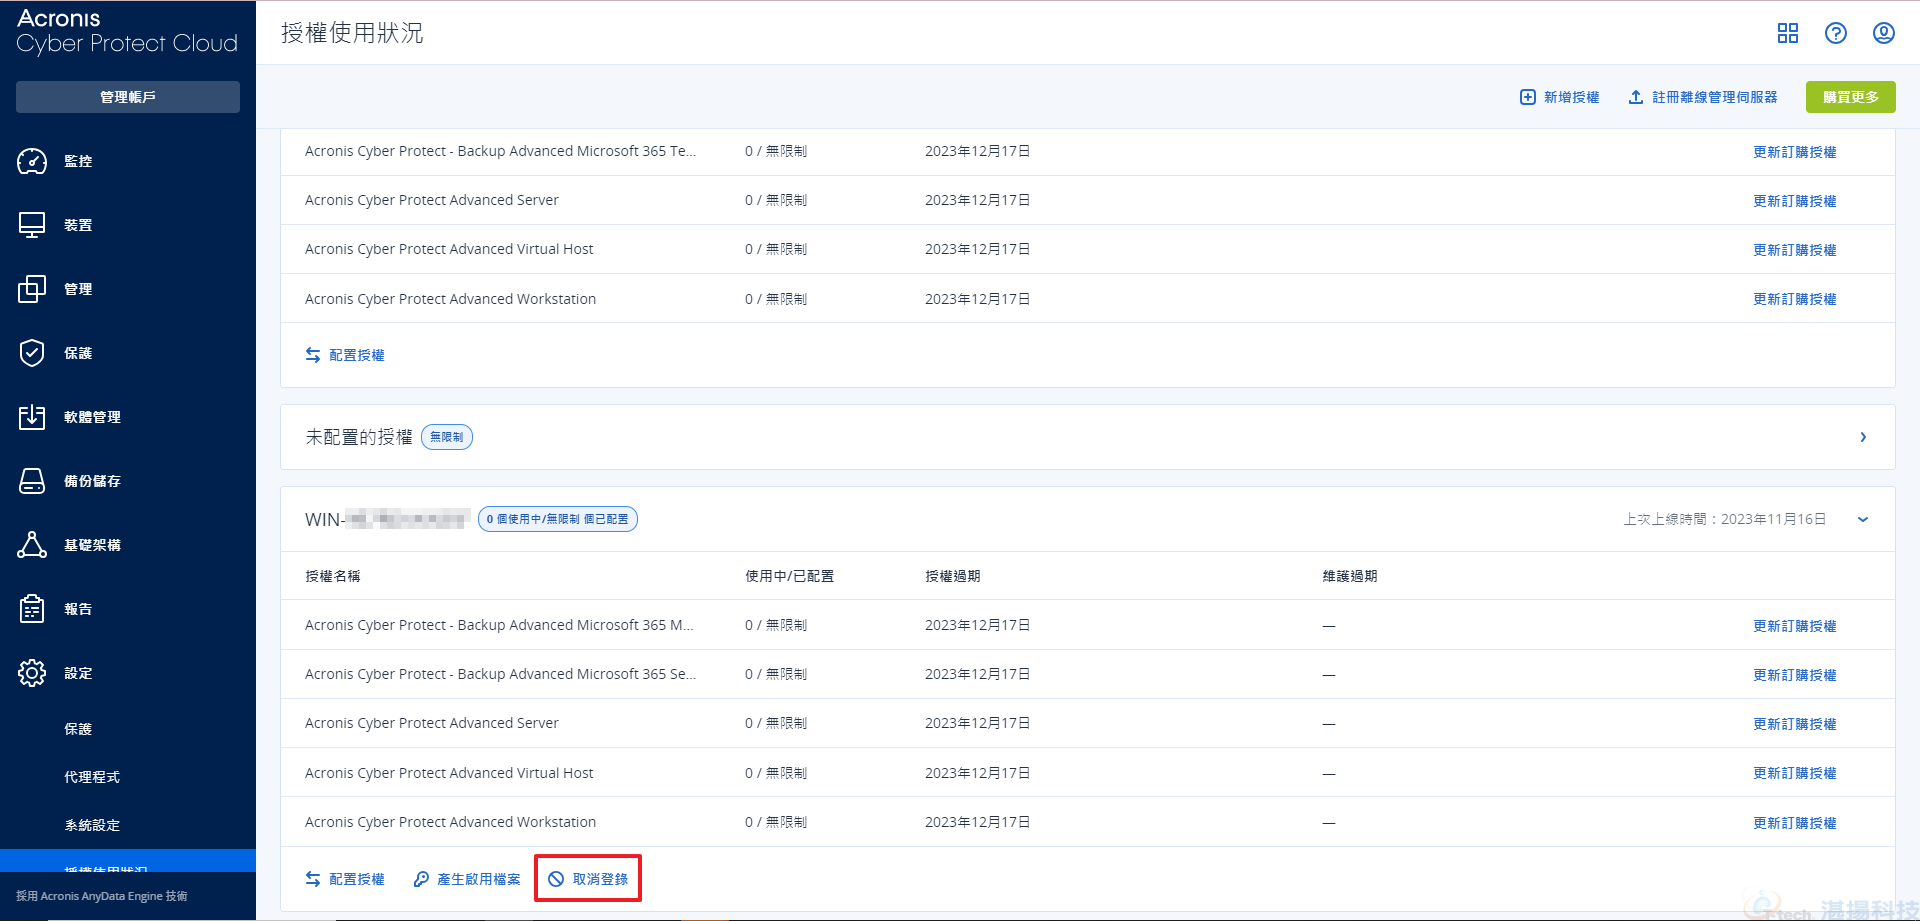This screenshot has width=1920, height=921.
Task: Click the swap arrows icon in upper license section
Action: (313, 355)
